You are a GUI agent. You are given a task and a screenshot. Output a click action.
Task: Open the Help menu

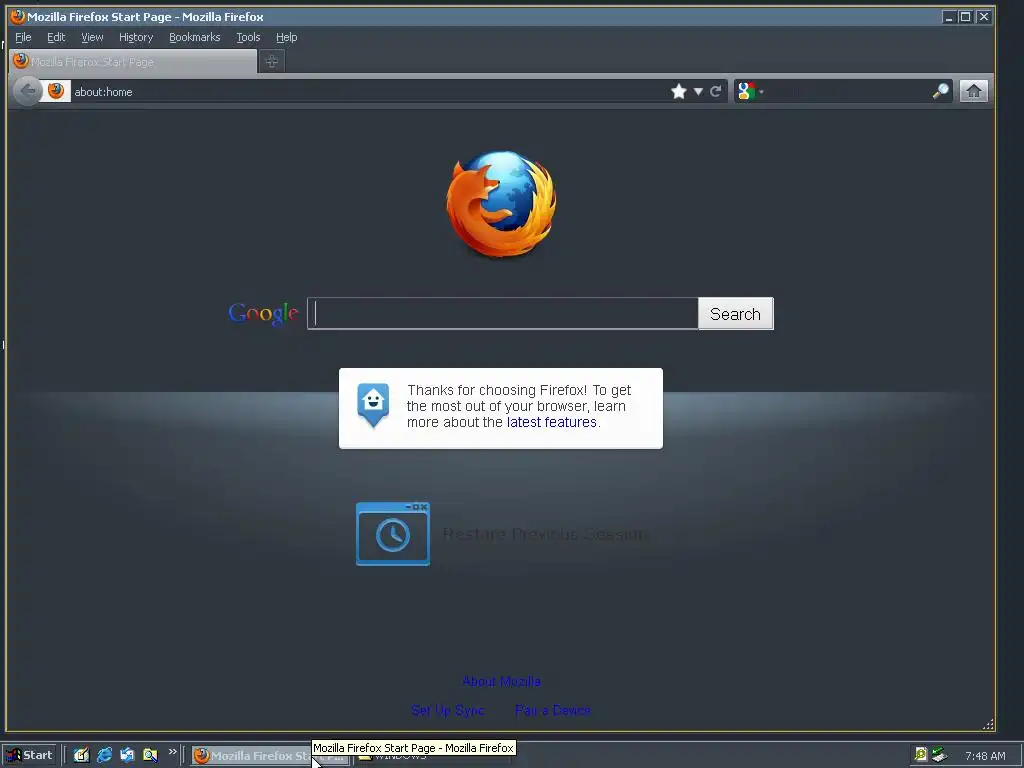[x=286, y=37]
